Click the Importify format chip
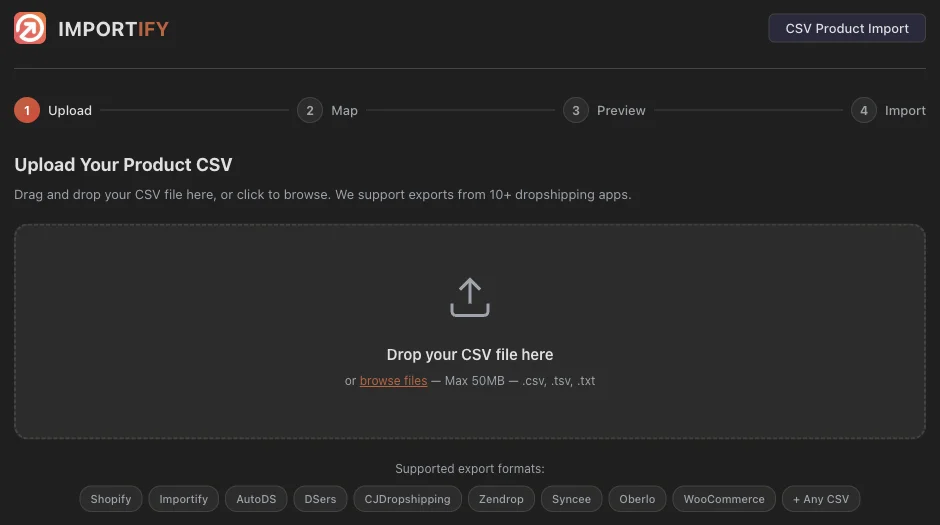Screen dimensions: 940x525 coord(183,499)
